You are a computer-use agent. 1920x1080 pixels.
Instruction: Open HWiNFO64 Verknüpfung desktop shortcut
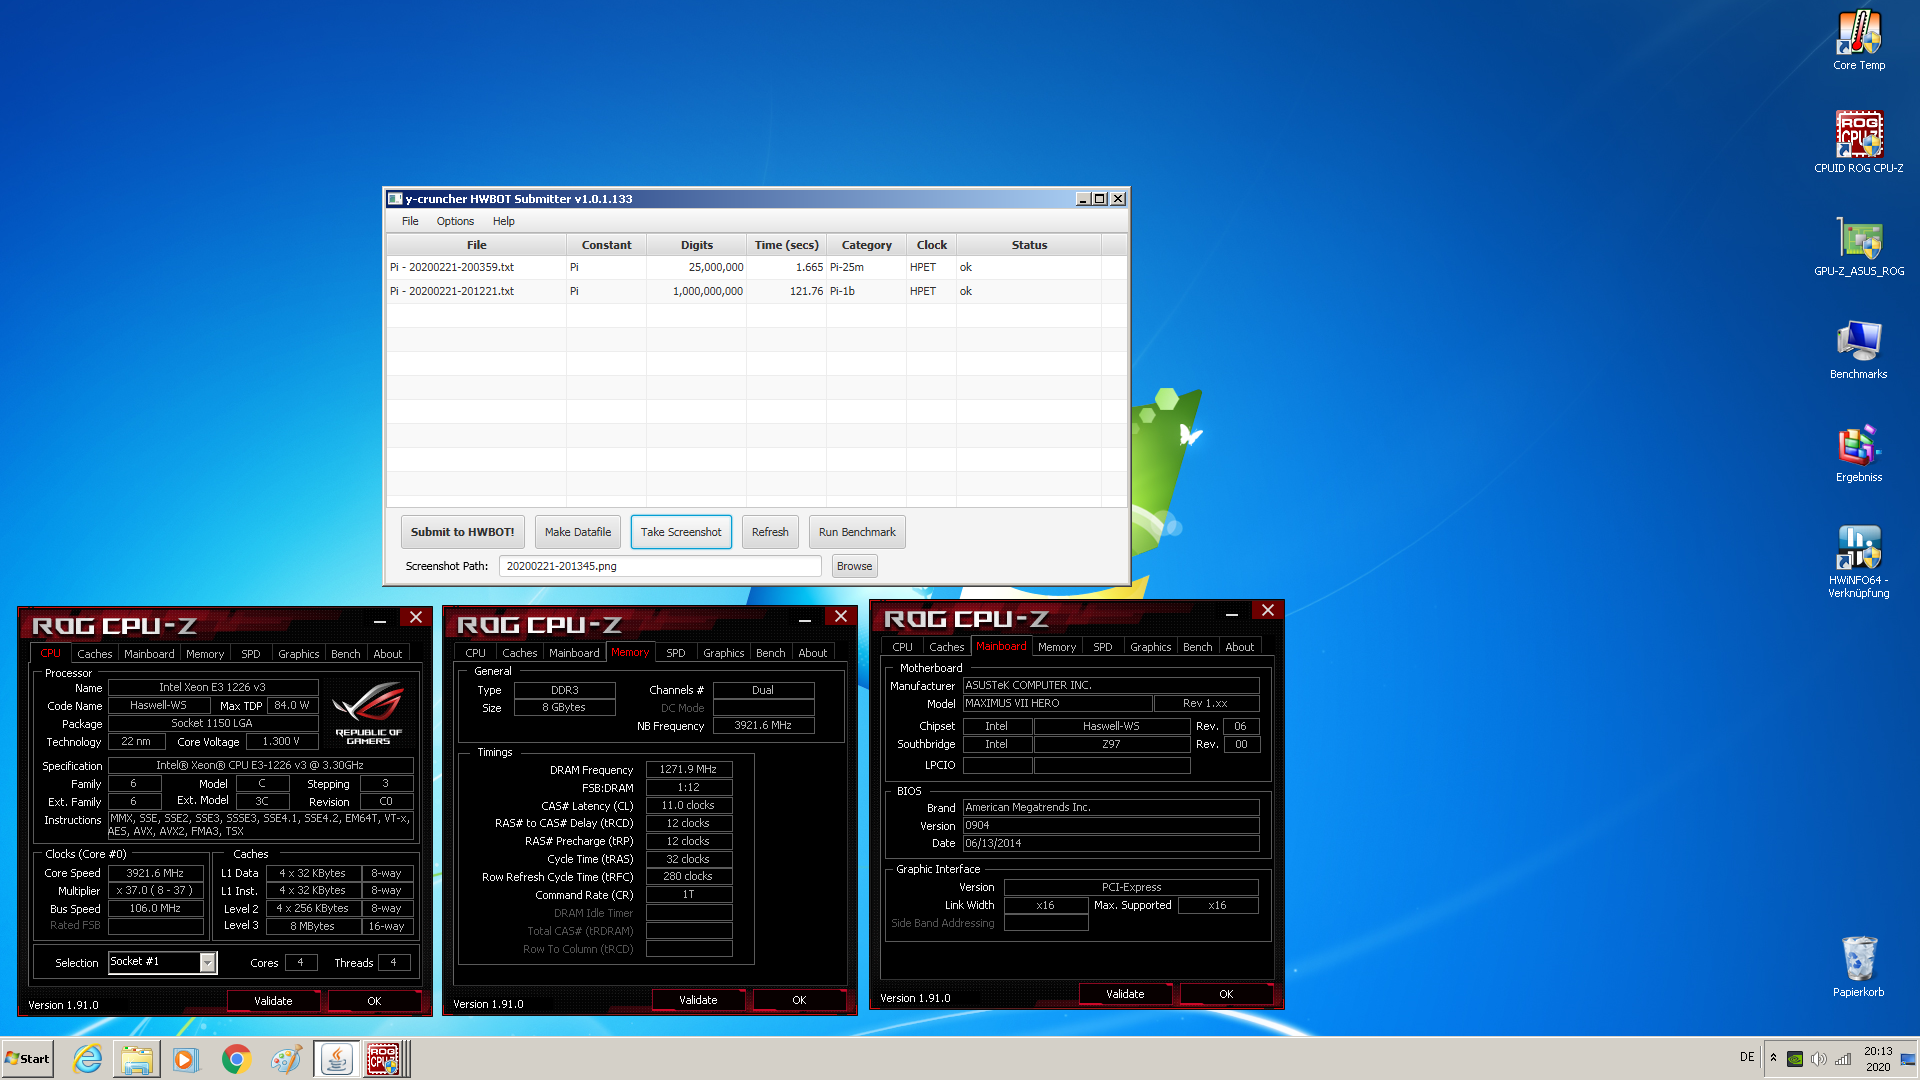pos(1858,561)
